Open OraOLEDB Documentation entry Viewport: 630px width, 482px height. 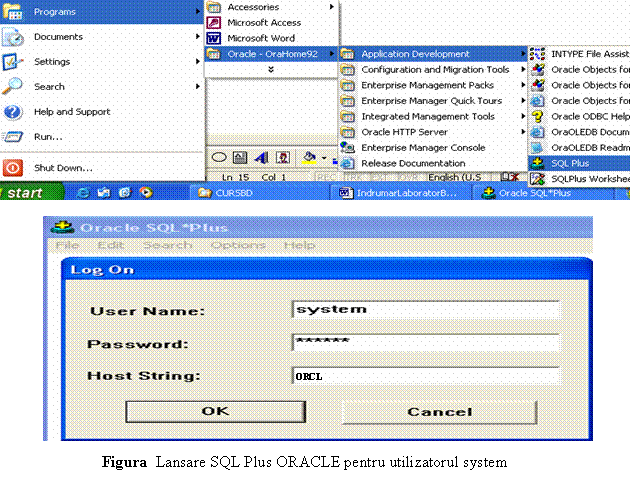click(579, 132)
